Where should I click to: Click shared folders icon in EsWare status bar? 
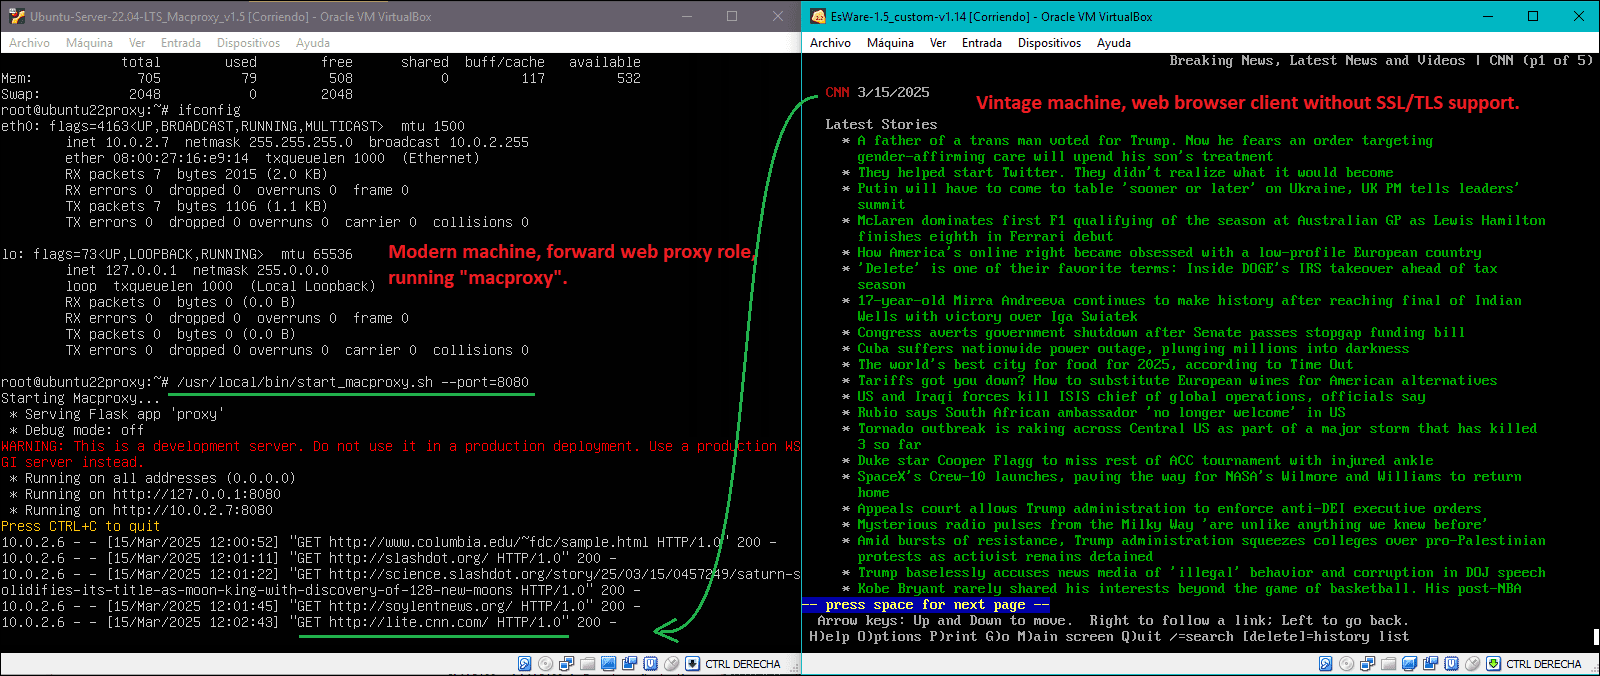point(1388,663)
